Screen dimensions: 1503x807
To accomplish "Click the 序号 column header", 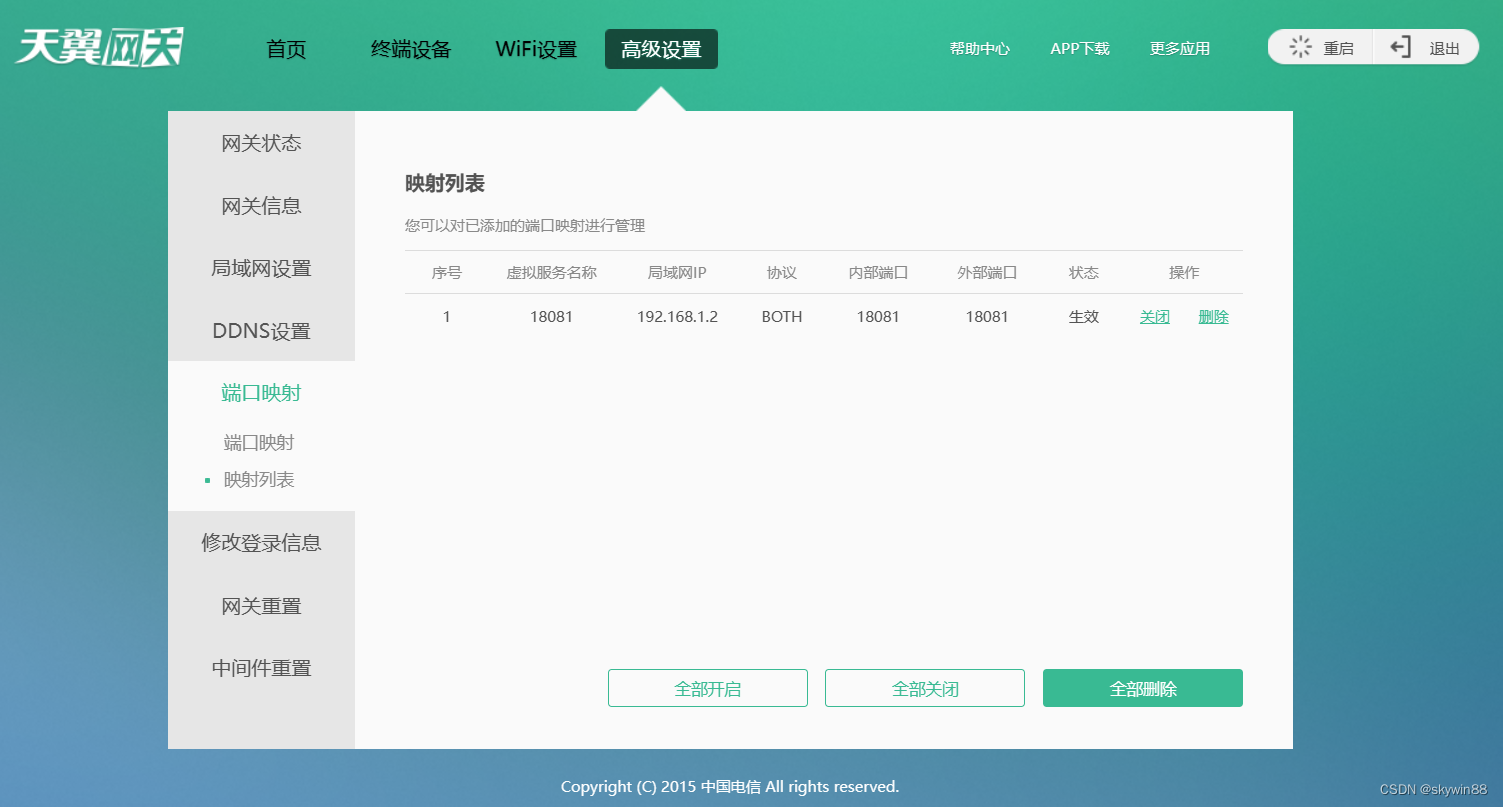I will coord(447,273).
